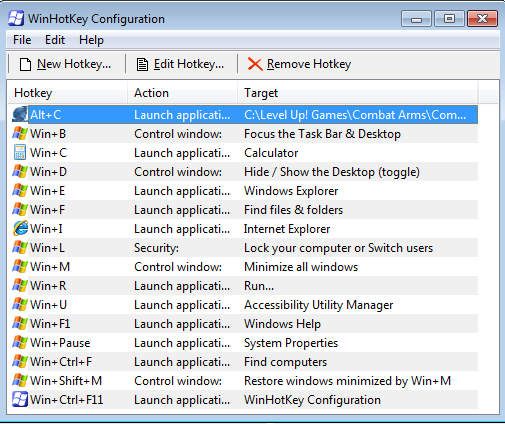505x424 pixels.
Task: Click 'Find files & folders' target text
Action: [x=293, y=210]
